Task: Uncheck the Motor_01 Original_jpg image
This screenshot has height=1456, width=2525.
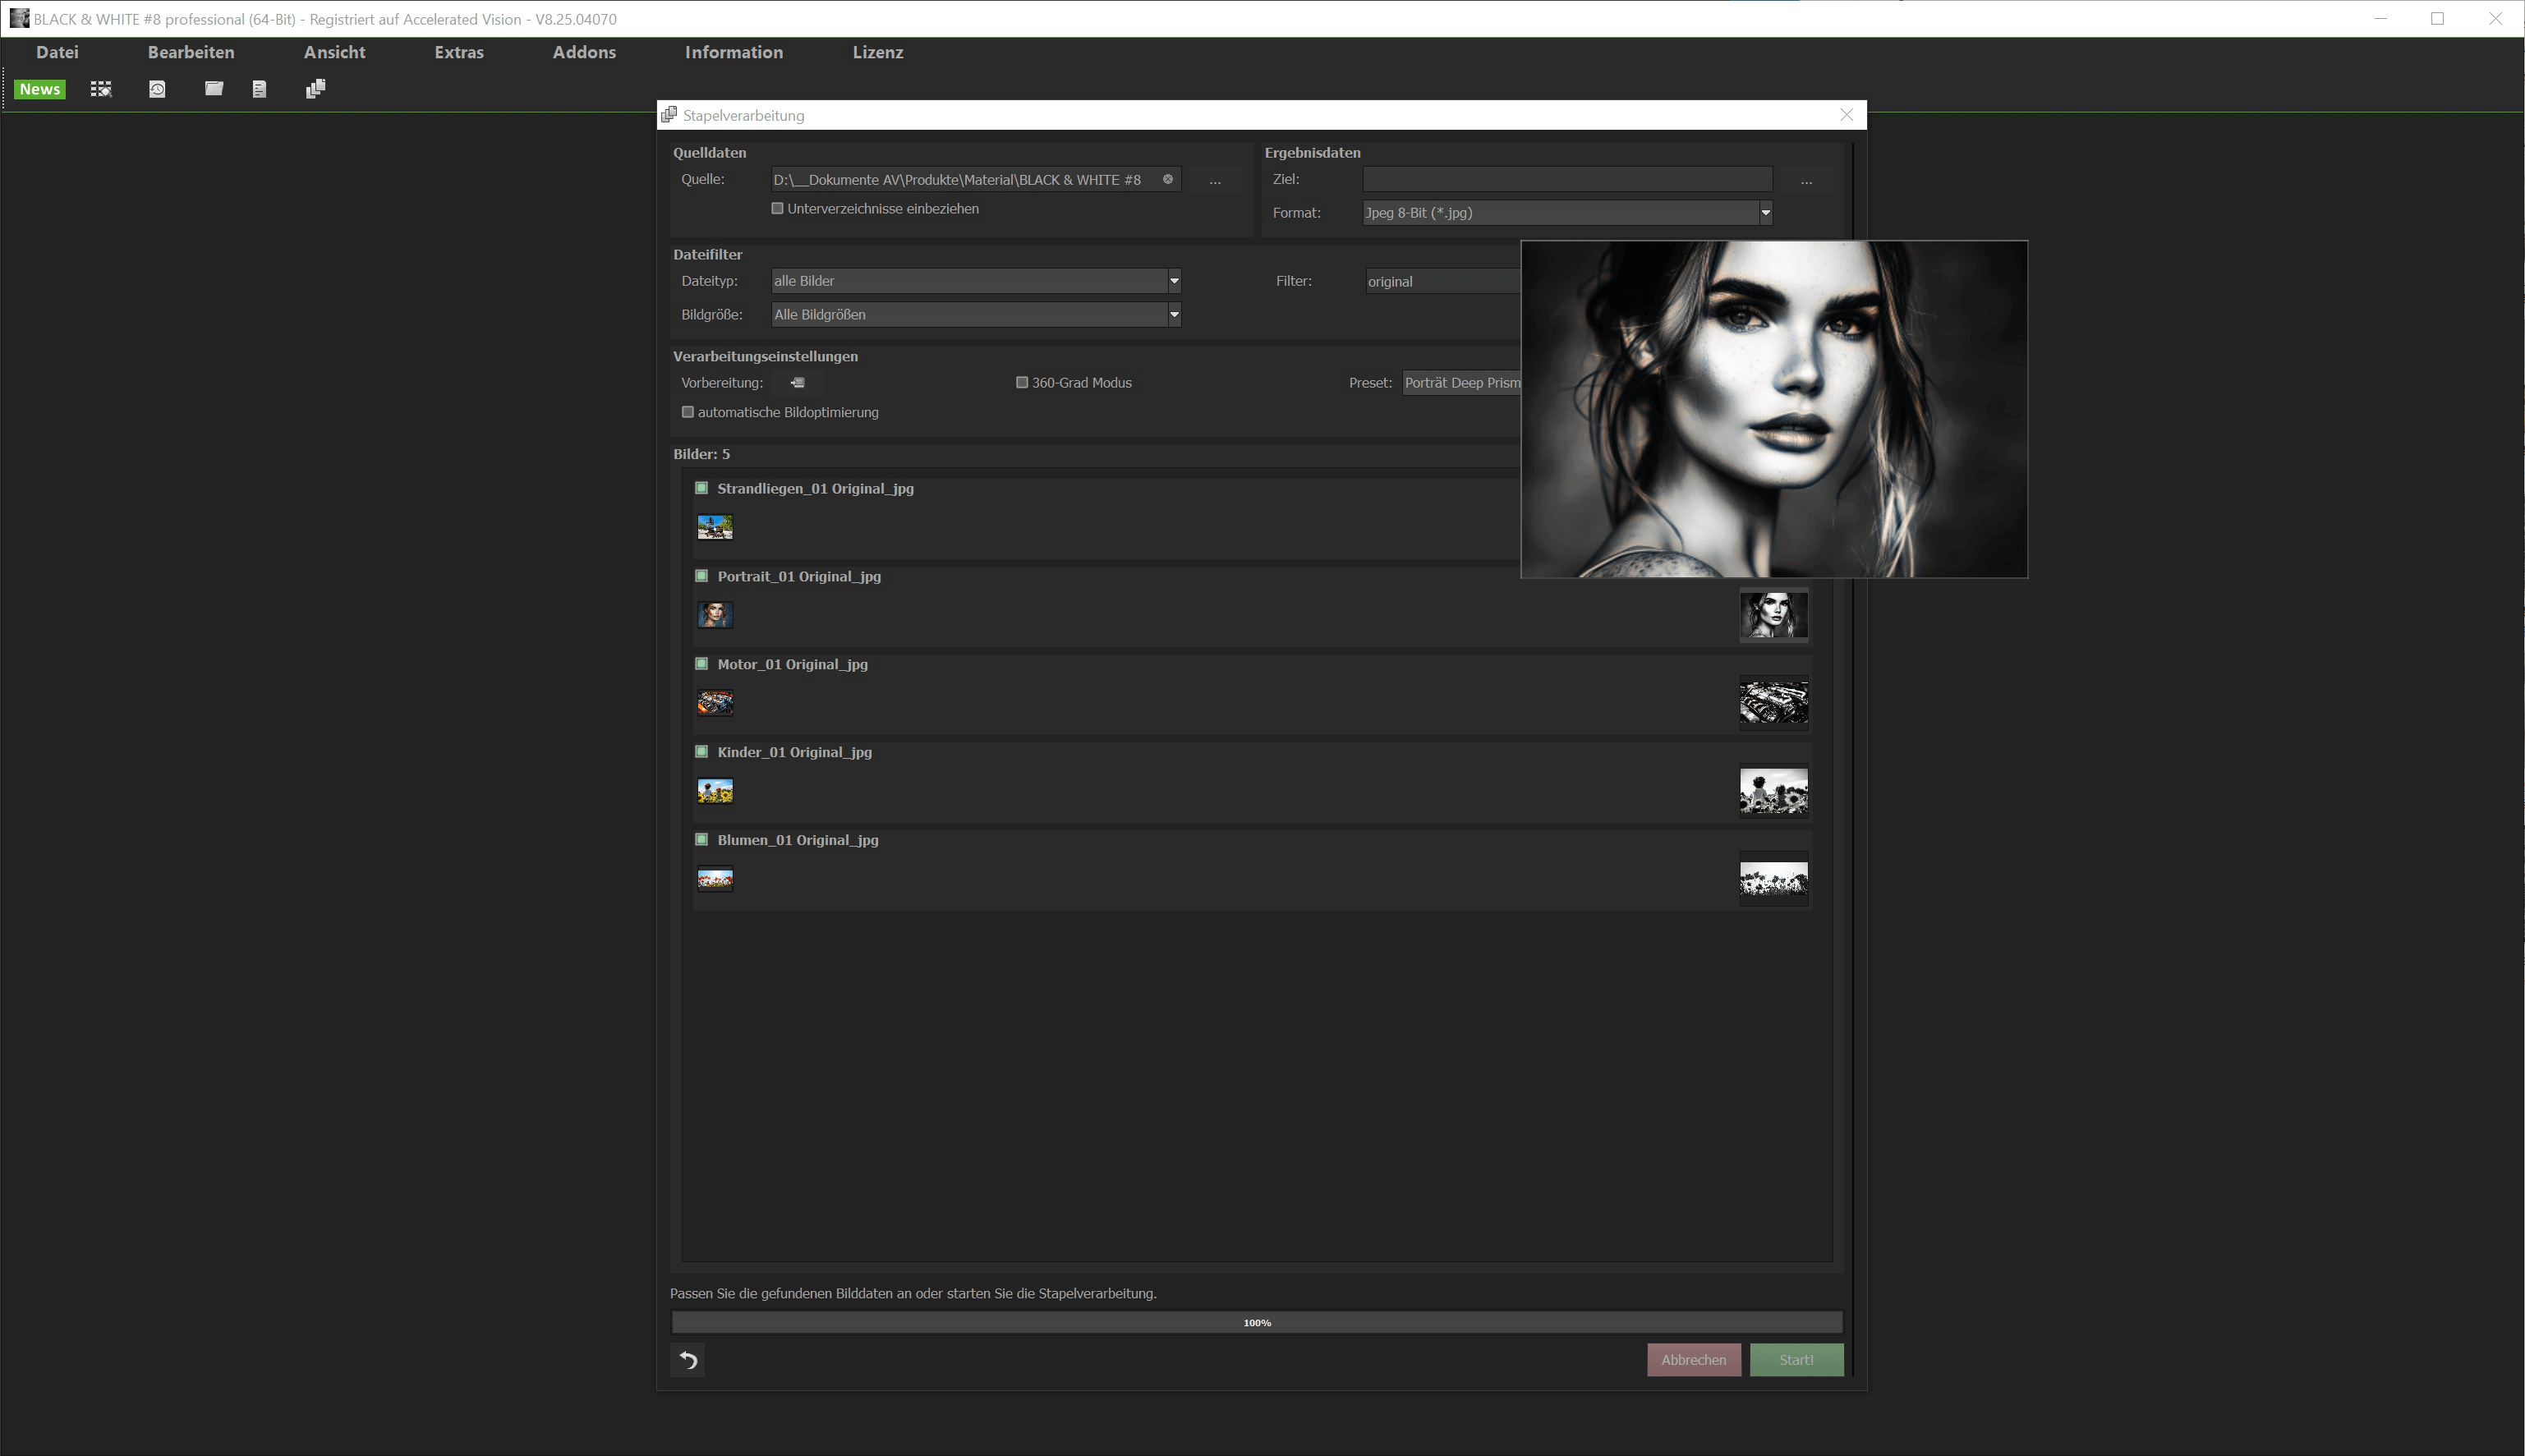Action: pos(701,664)
